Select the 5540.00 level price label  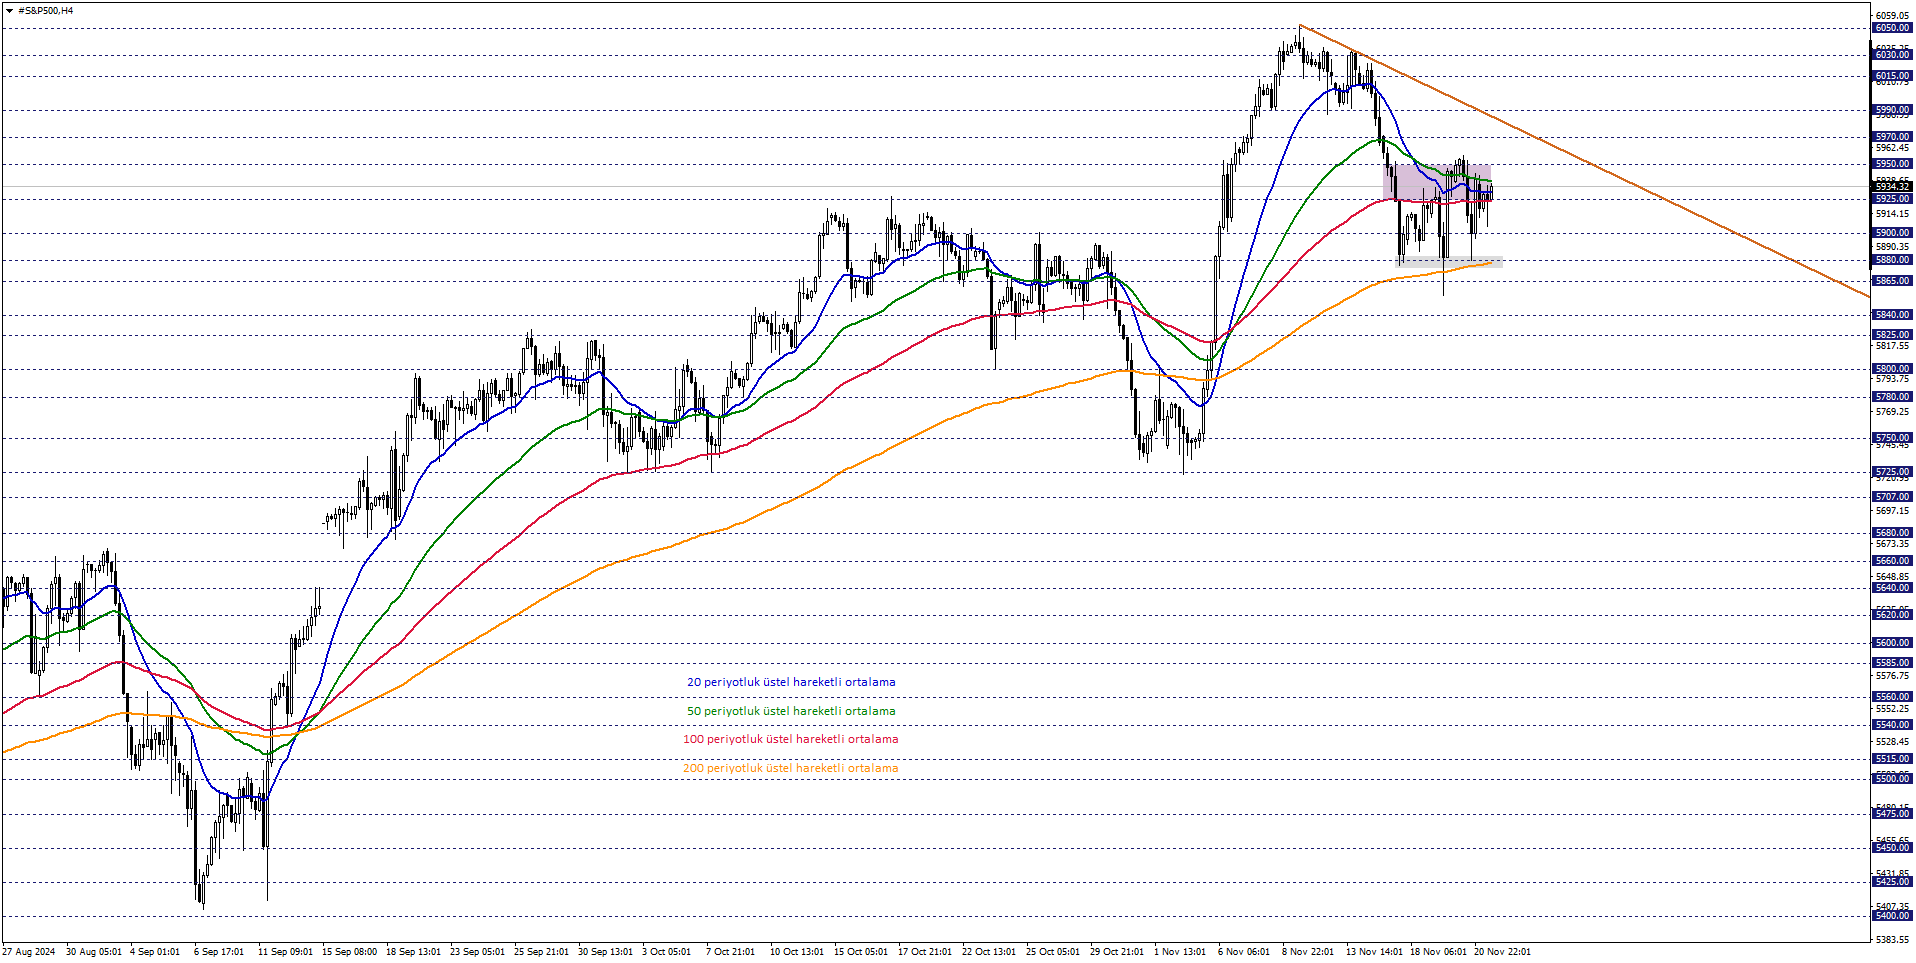click(1892, 725)
